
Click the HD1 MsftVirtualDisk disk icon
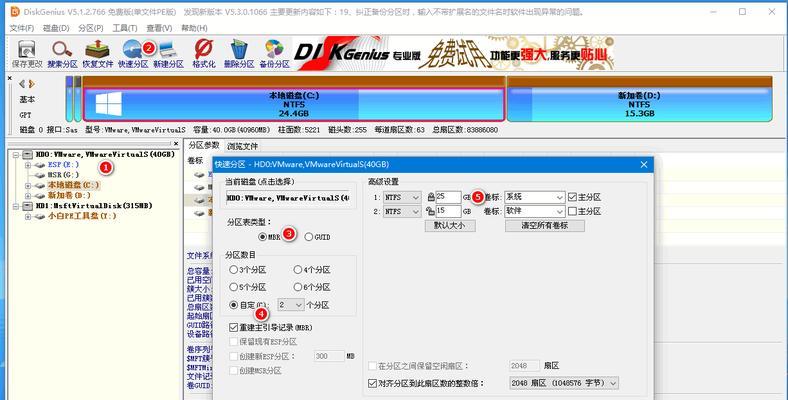(x=28, y=206)
